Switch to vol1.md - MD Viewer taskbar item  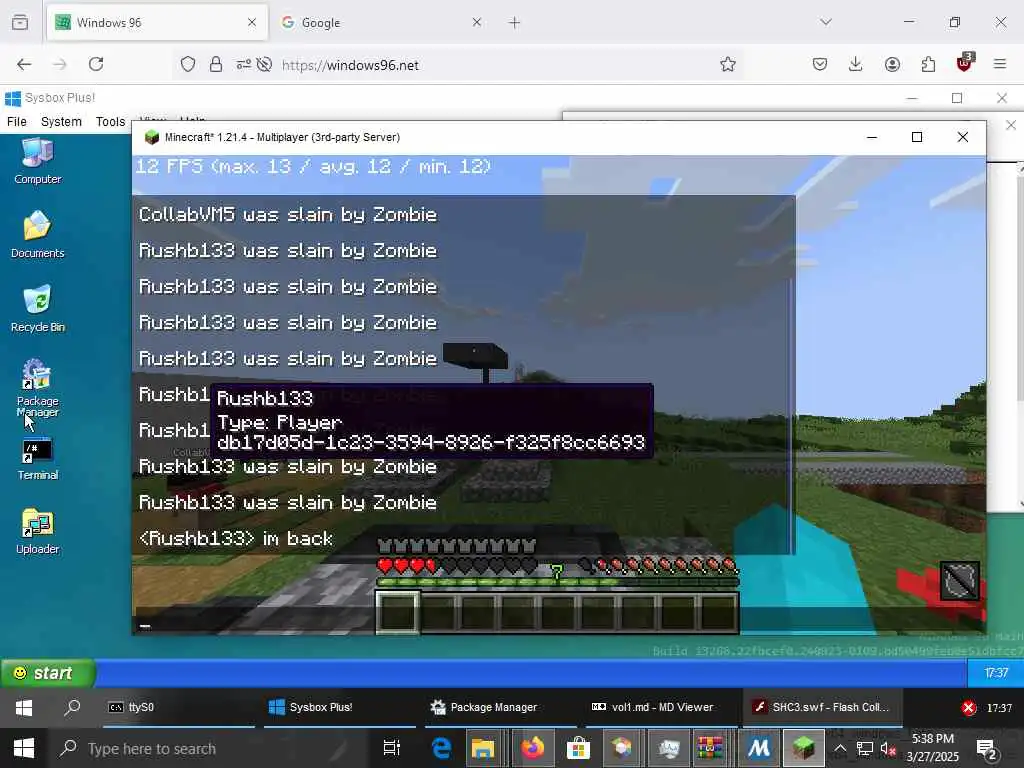pyautogui.click(x=661, y=707)
